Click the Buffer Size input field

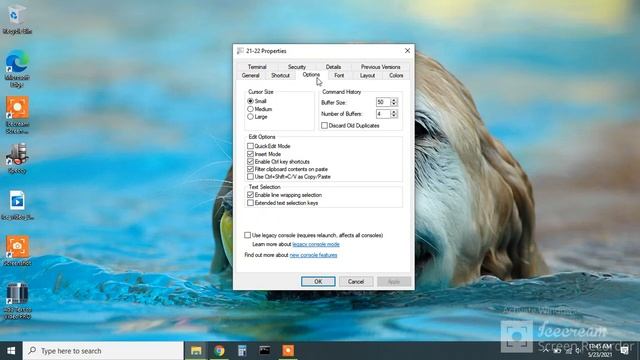(x=383, y=102)
